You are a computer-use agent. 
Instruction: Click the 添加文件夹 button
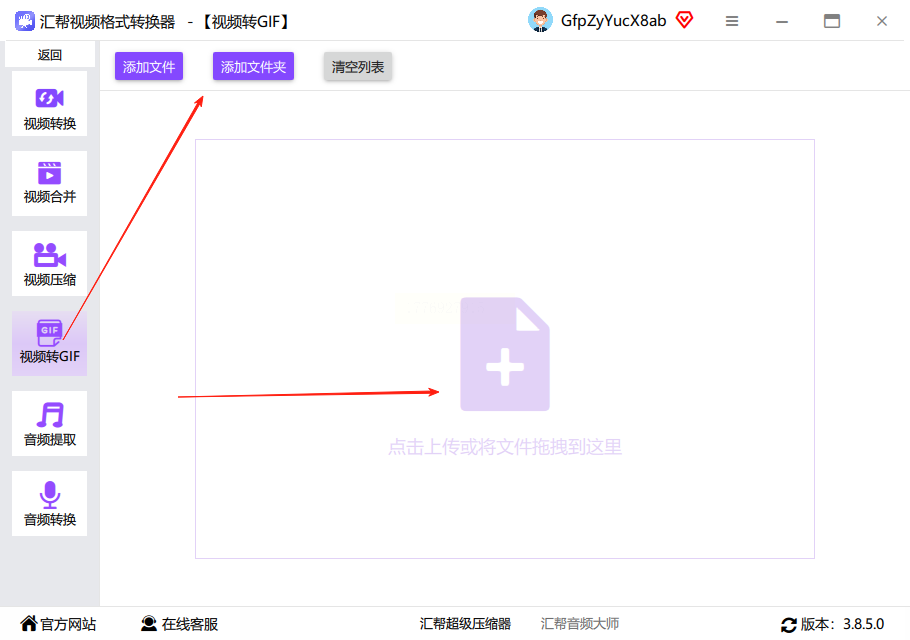tap(253, 67)
